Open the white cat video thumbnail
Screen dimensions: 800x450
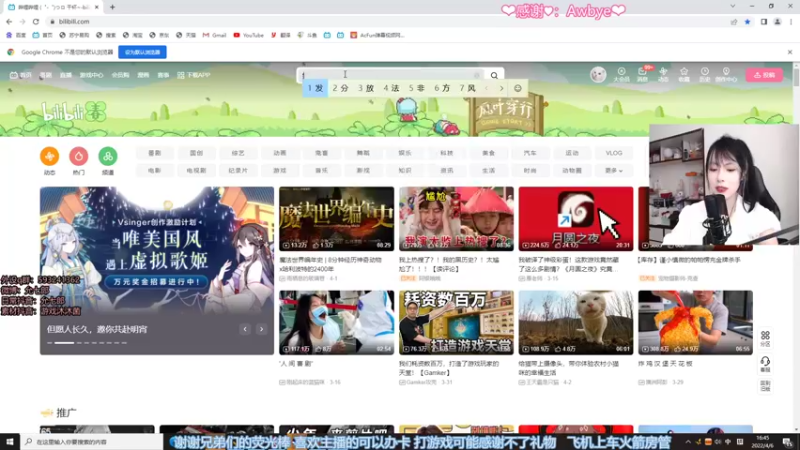[x=576, y=322]
